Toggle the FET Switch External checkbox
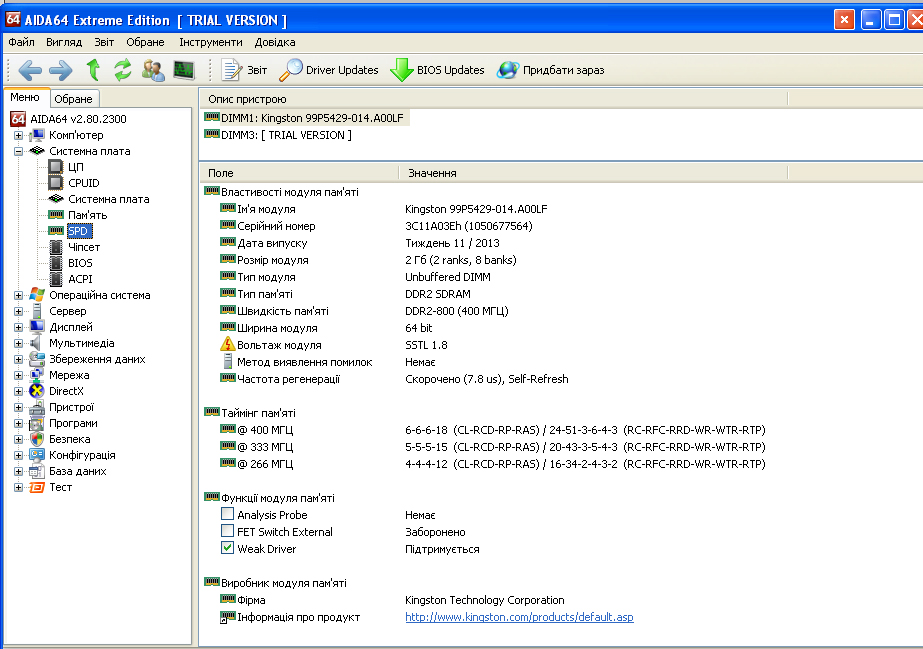Screen dimensions: 923x649 click(227, 531)
